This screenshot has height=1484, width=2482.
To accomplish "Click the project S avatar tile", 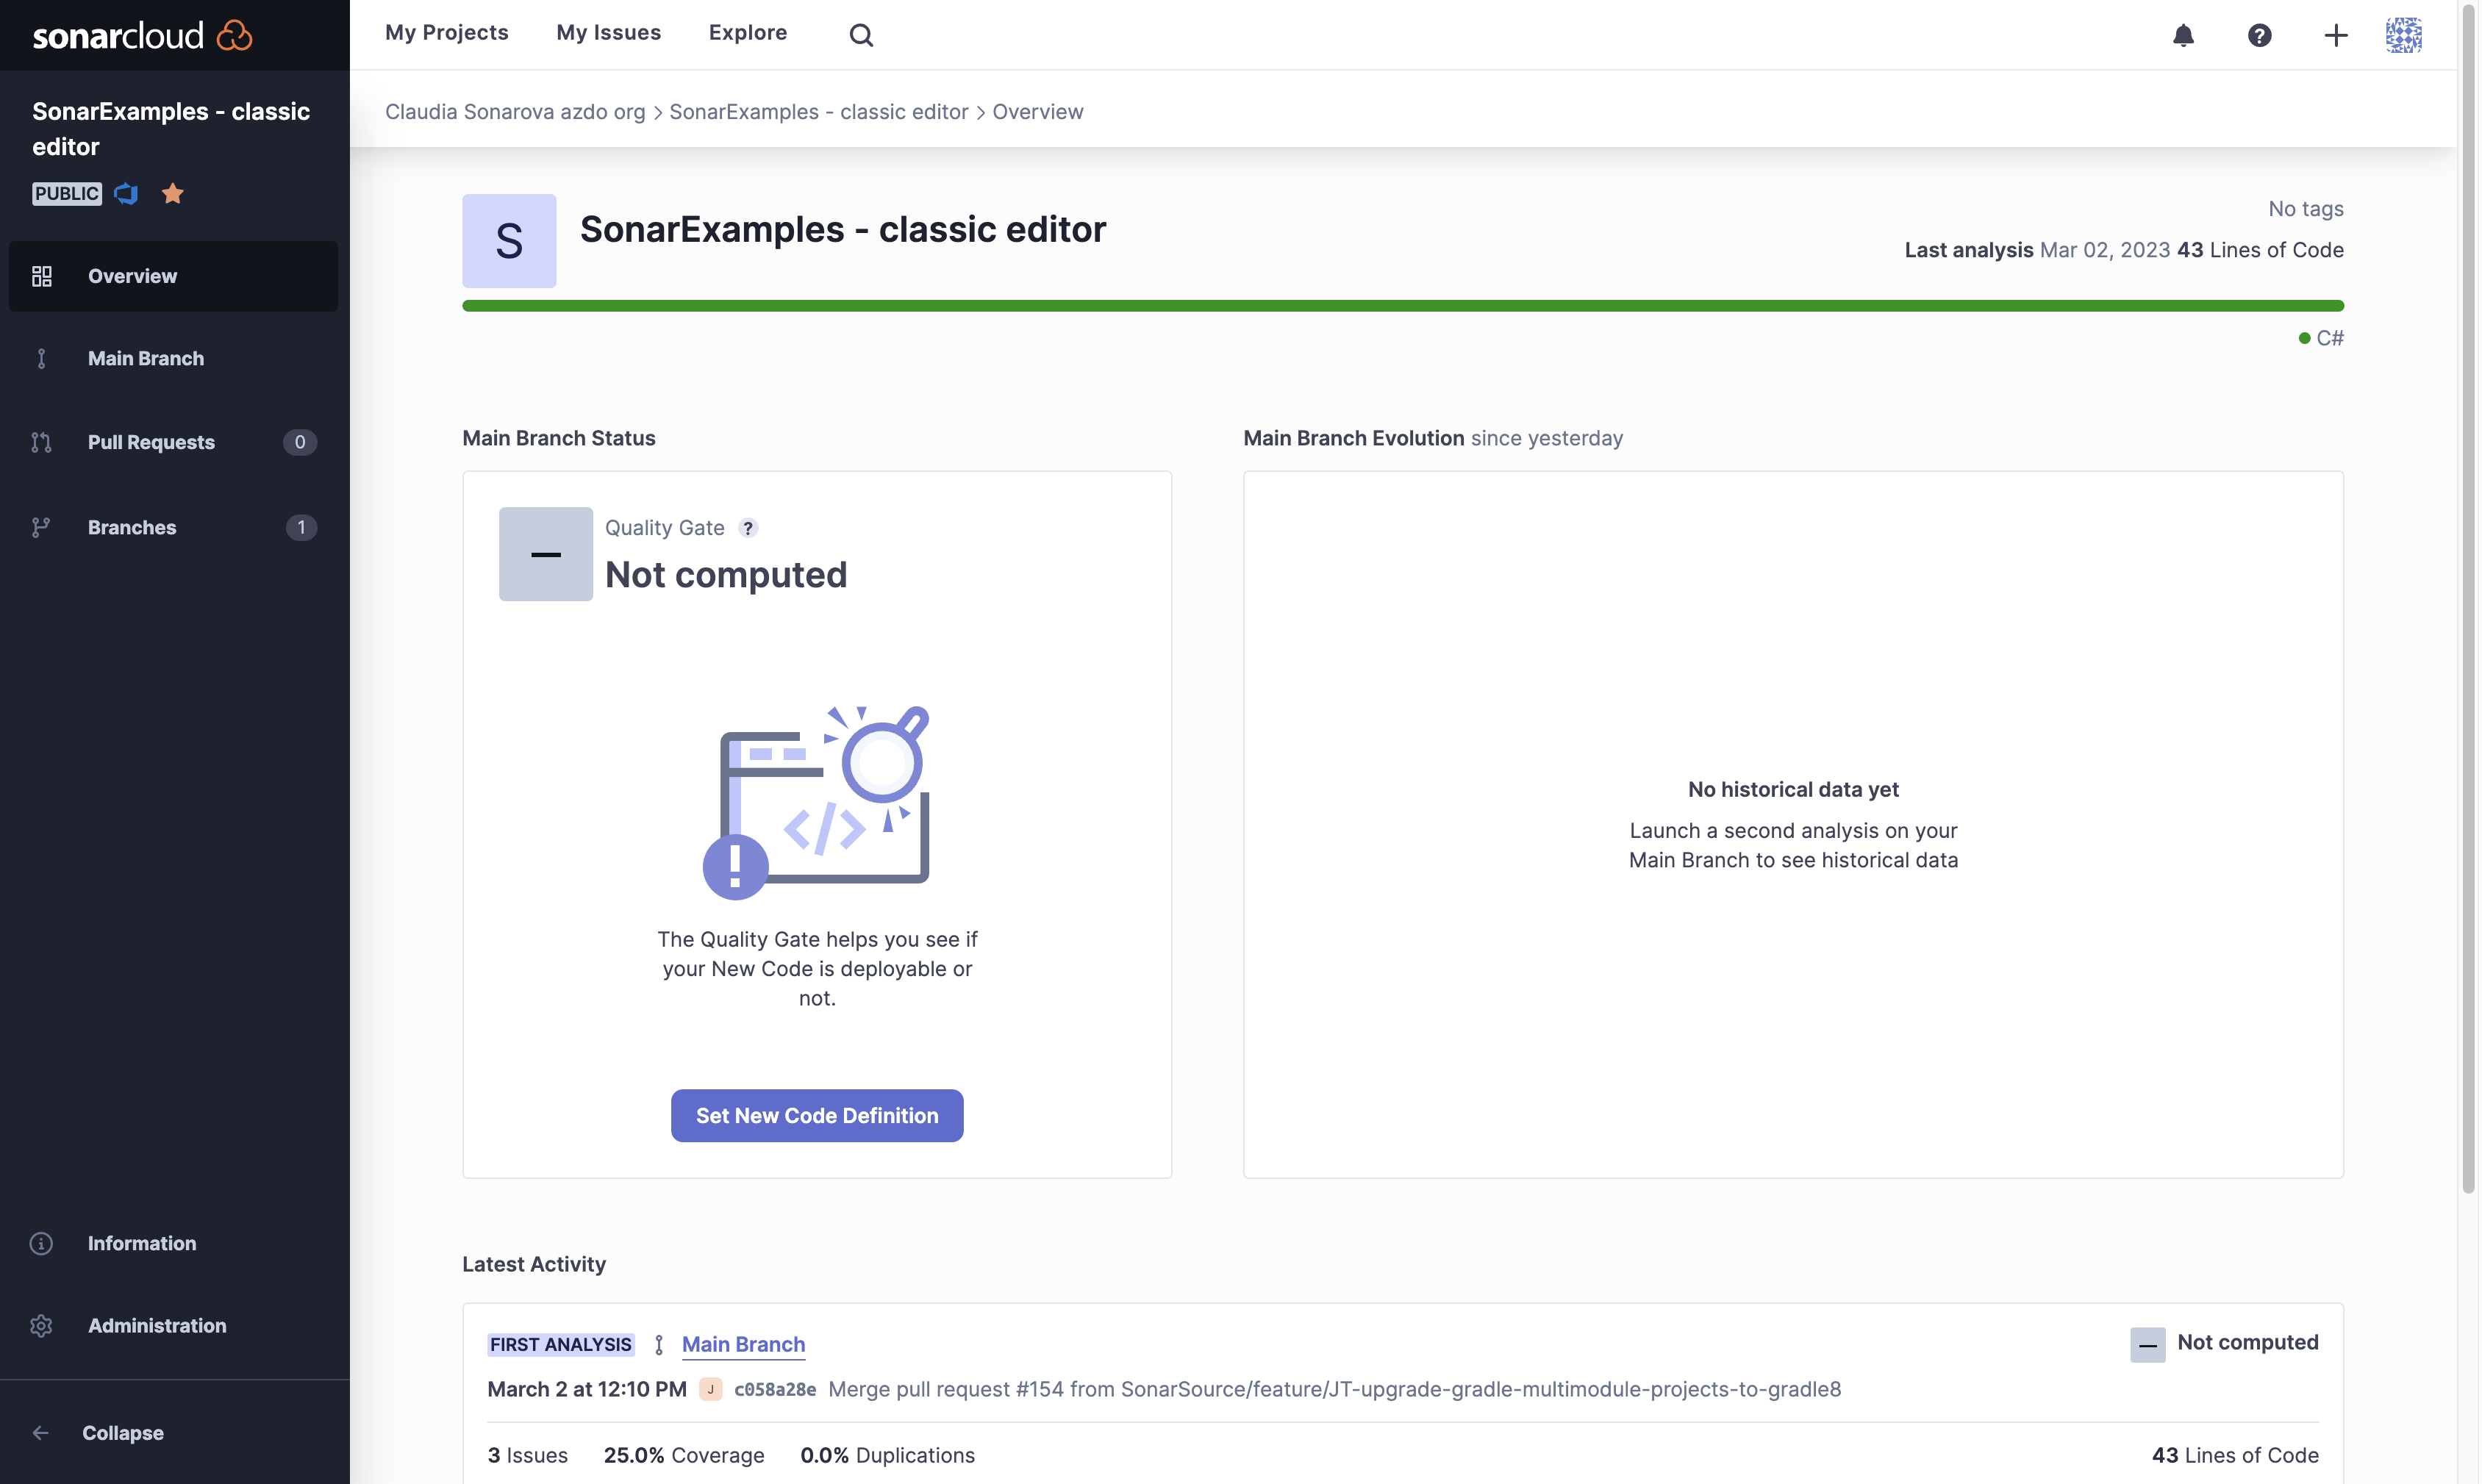I will click(509, 241).
